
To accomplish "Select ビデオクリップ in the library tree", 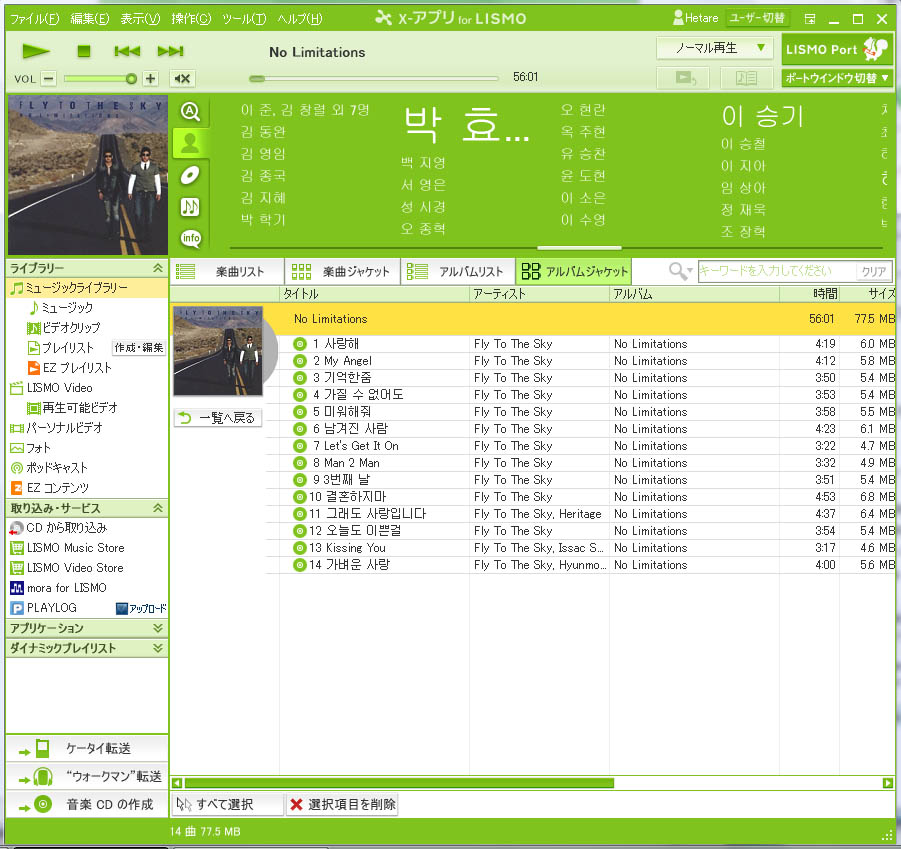I will click(x=64, y=327).
